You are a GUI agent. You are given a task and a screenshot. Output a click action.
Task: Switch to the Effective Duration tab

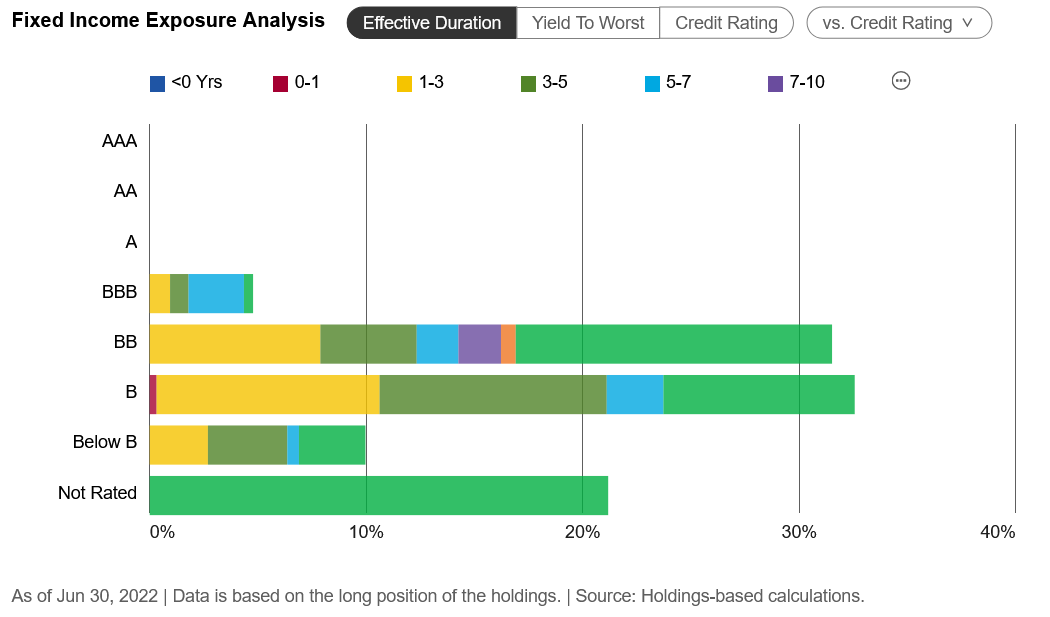click(x=431, y=23)
